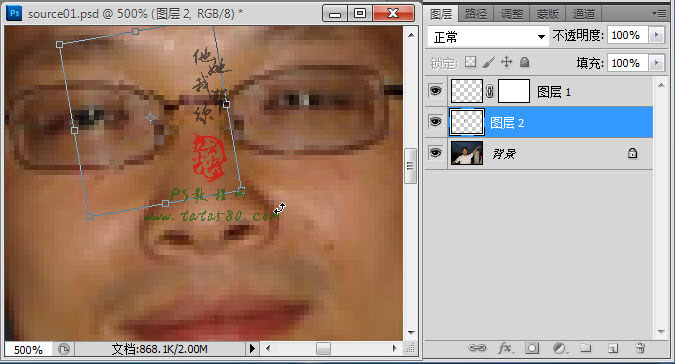
Task: Switch to 通道 tab
Action: point(583,14)
